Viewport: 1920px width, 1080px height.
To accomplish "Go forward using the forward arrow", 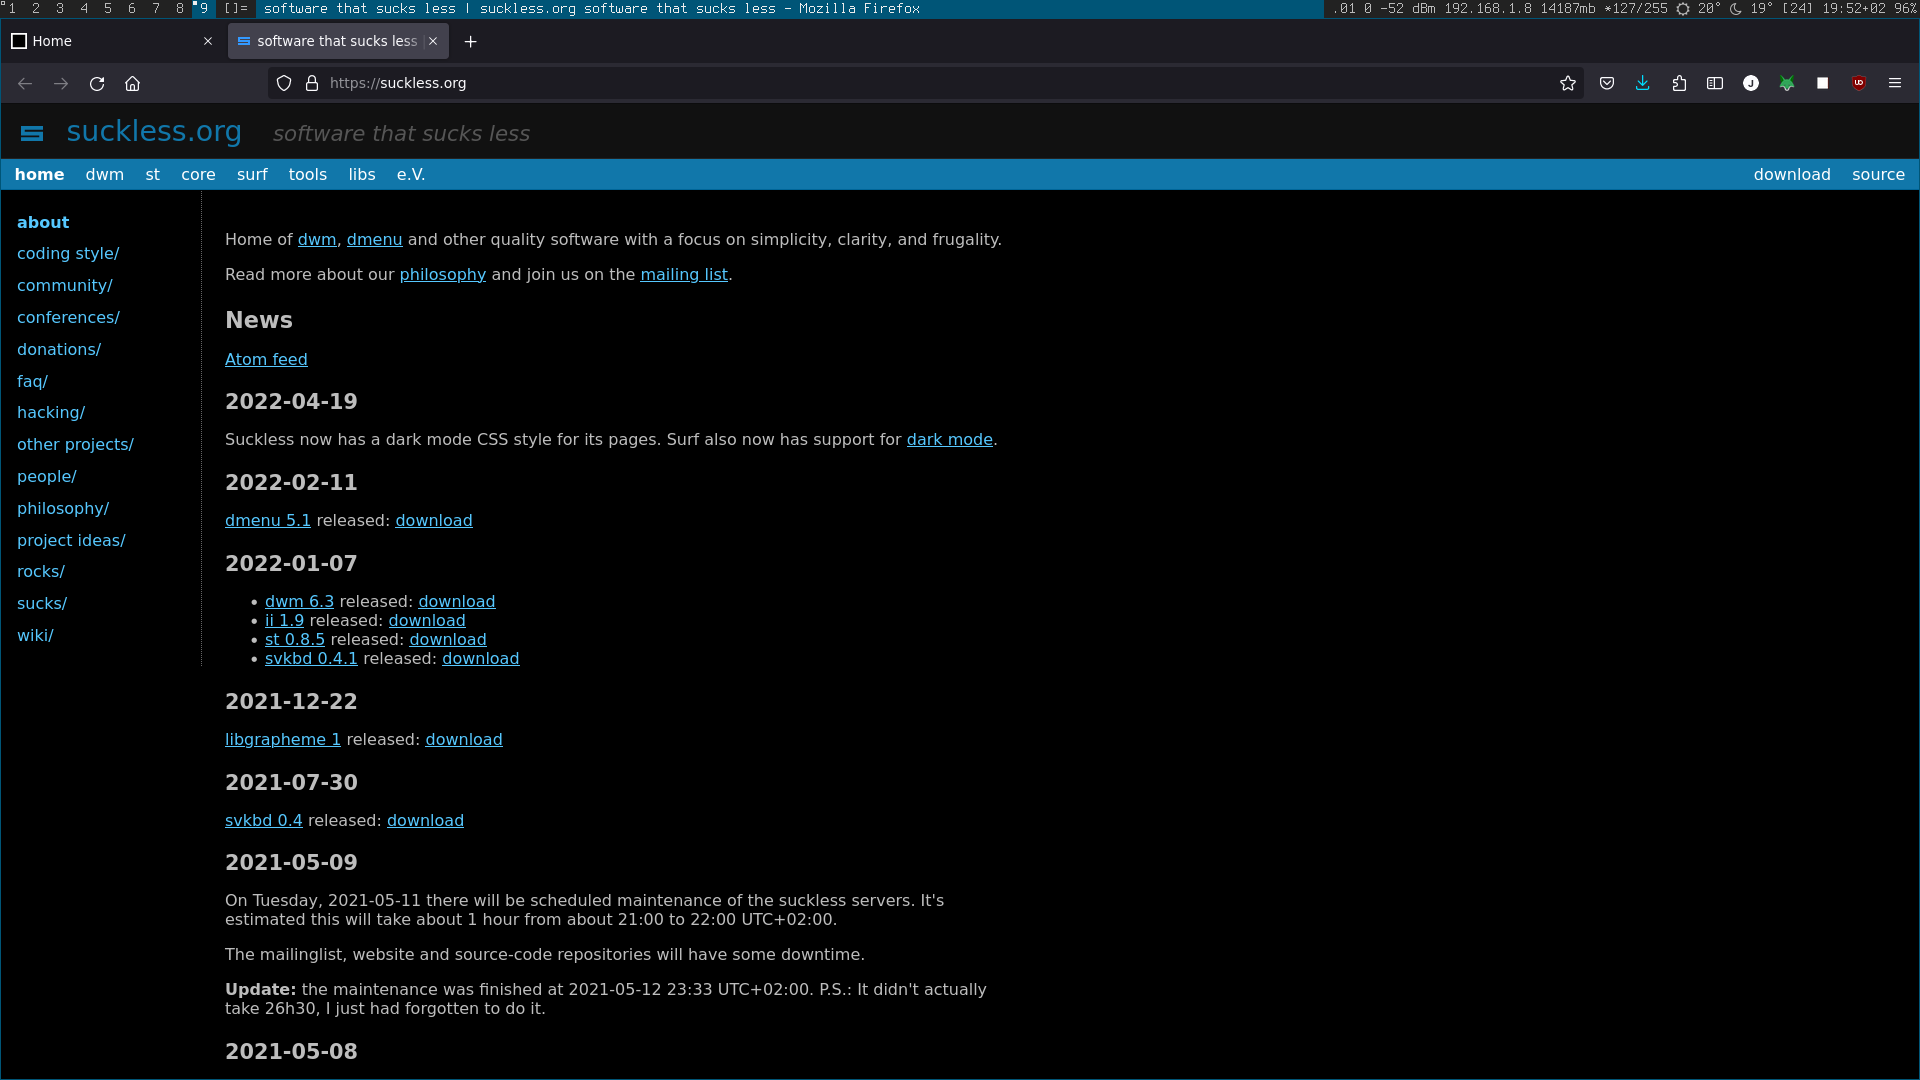I will [x=61, y=84].
